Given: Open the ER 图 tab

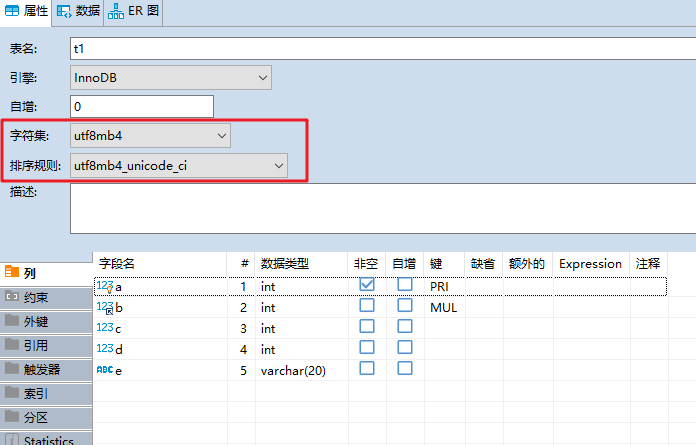Looking at the screenshot, I should pos(134,11).
